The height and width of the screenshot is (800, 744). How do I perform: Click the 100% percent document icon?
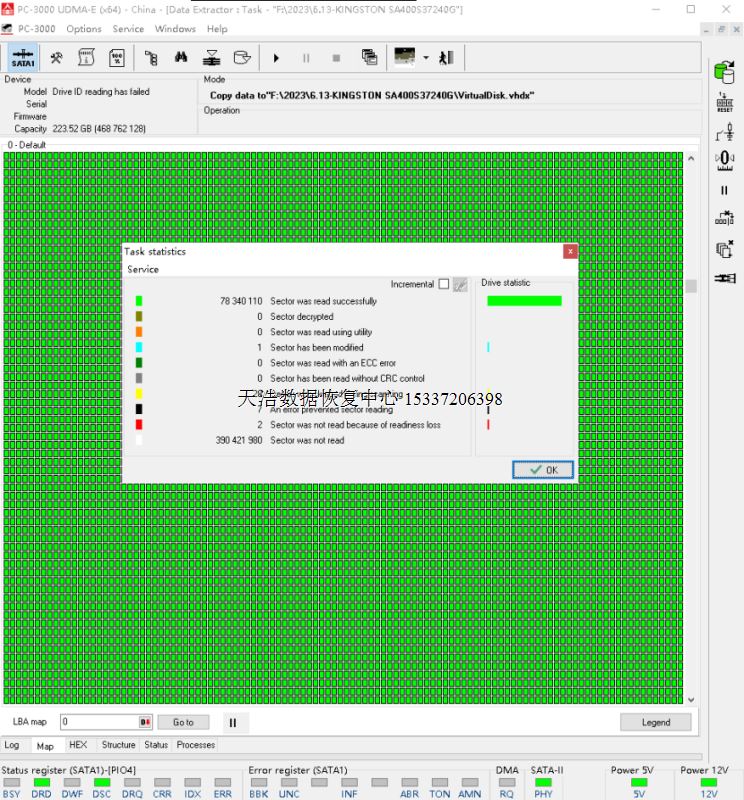116,57
